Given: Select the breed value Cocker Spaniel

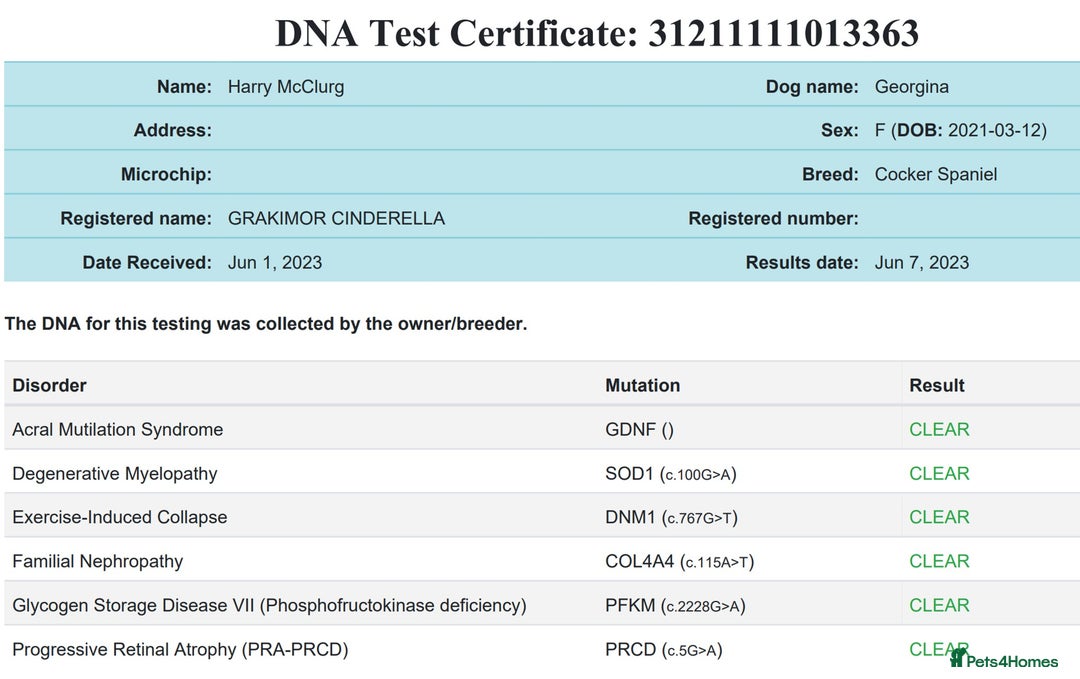Looking at the screenshot, I should (x=936, y=175).
